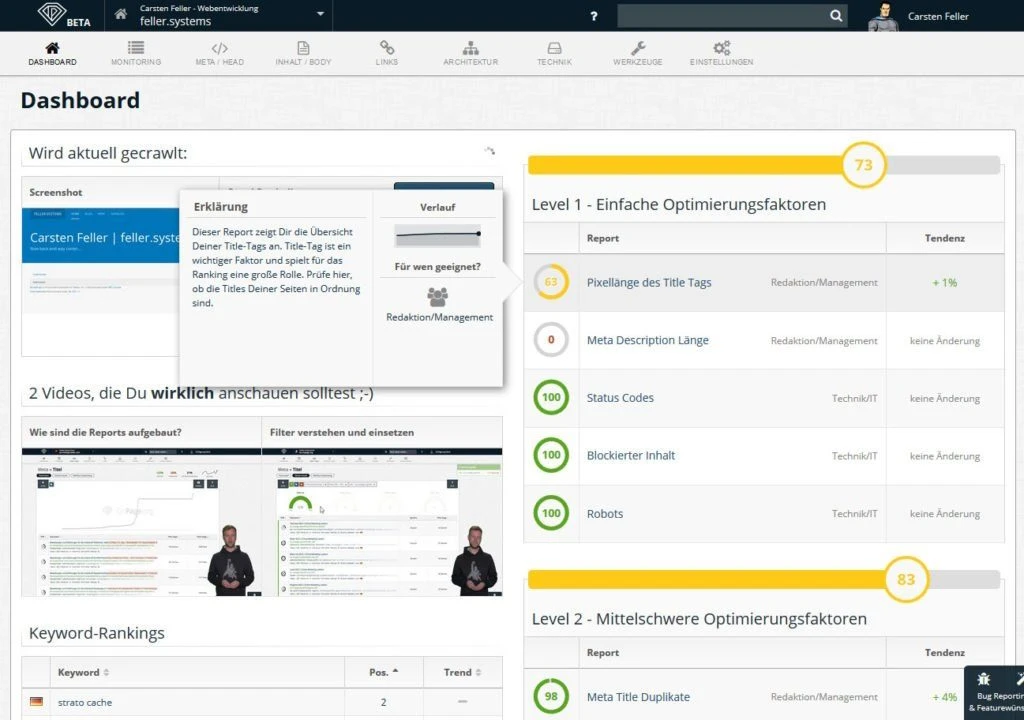Click the German flag beside strato cache
Screen dimensions: 1024x720
pos(37,702)
